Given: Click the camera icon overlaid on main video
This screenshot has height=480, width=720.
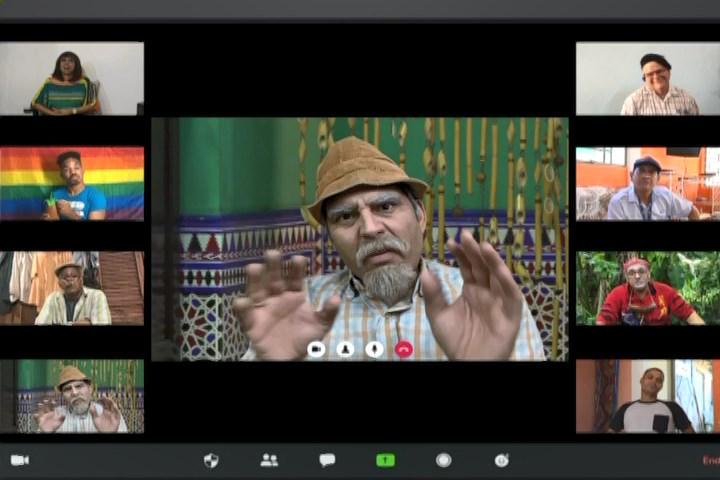Looking at the screenshot, I should [316, 350].
